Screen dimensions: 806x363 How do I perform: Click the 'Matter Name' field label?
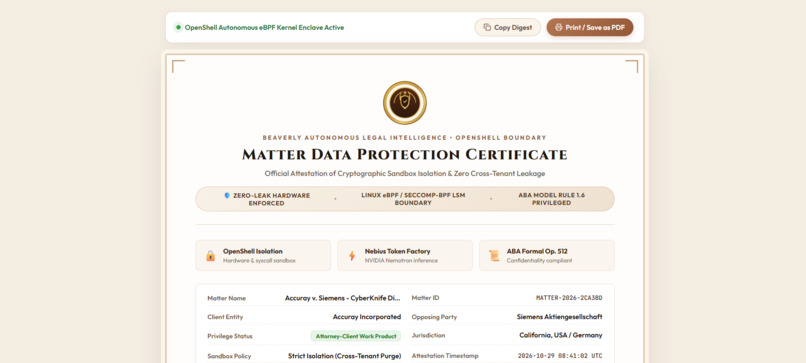coord(227,298)
